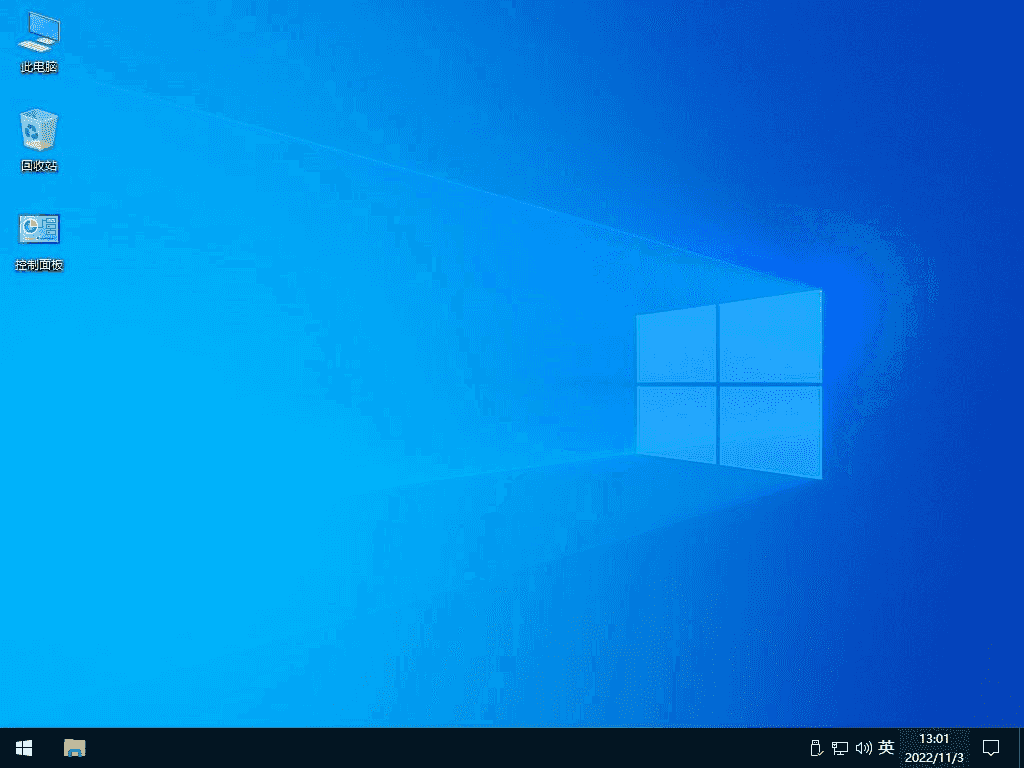Click the Start menu Windows logo

[x=22, y=747]
